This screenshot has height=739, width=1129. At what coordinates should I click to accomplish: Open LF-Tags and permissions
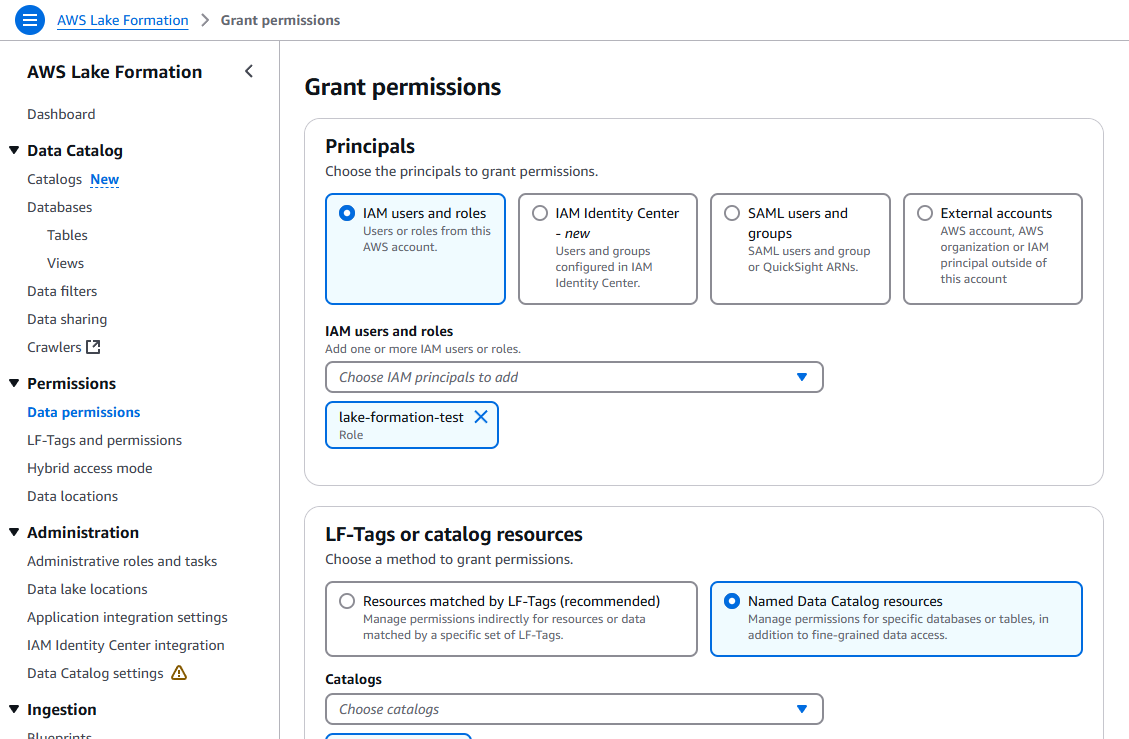pyautogui.click(x=104, y=440)
